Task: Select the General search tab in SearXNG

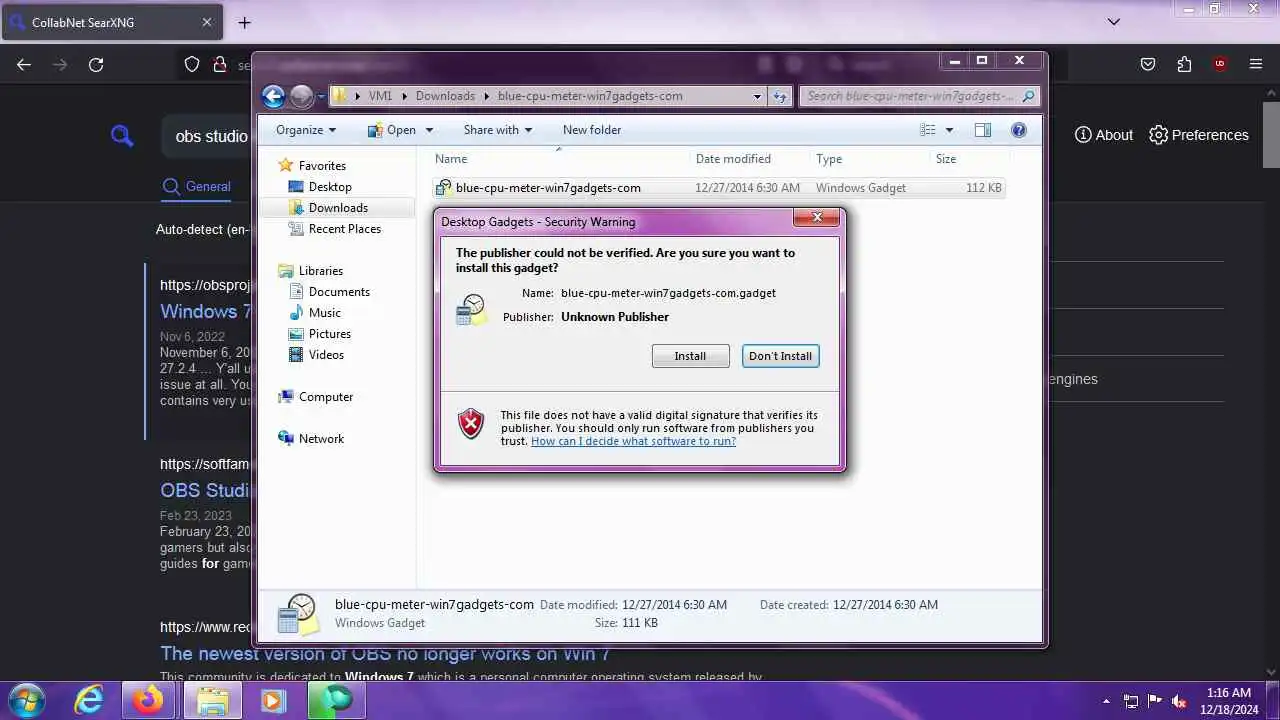Action: click(197, 186)
